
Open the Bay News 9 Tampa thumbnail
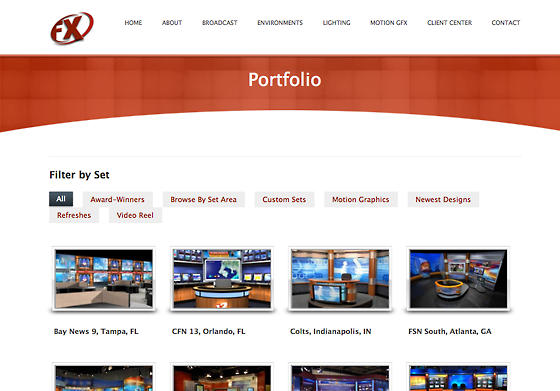click(104, 279)
